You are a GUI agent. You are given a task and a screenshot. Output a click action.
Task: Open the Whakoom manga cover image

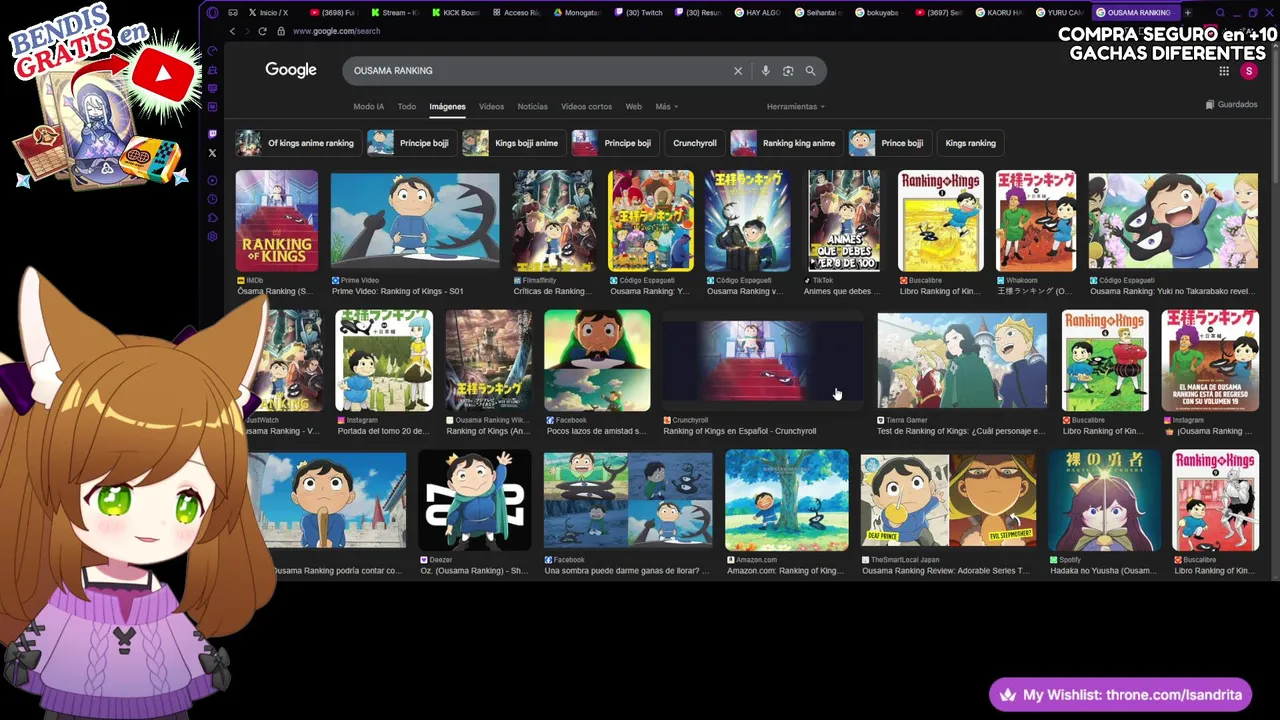(x=1036, y=221)
